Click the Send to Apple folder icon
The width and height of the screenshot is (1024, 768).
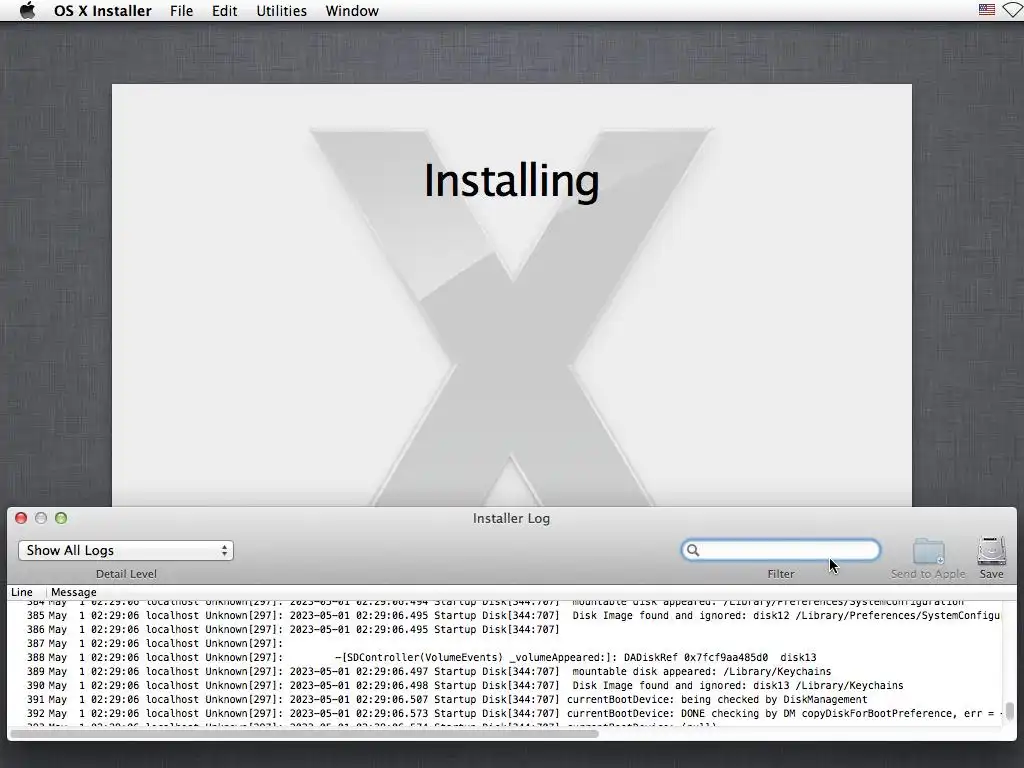point(928,551)
